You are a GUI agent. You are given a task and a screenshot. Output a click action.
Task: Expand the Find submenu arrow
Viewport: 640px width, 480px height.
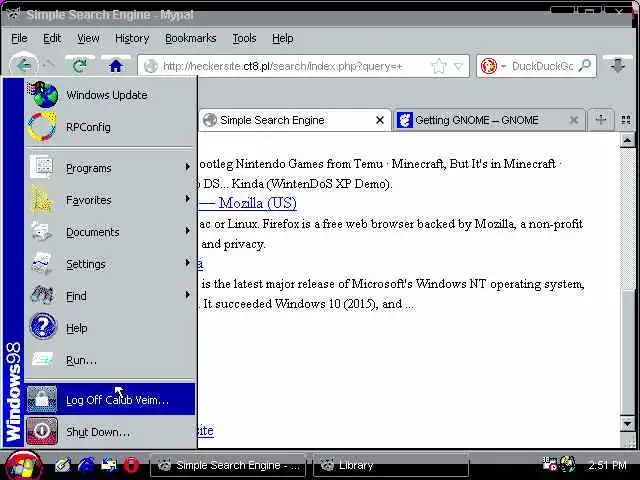187,294
